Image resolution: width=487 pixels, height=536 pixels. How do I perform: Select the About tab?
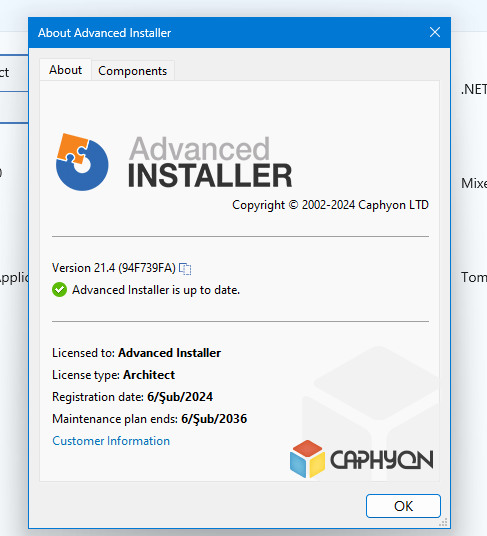pyautogui.click(x=65, y=70)
